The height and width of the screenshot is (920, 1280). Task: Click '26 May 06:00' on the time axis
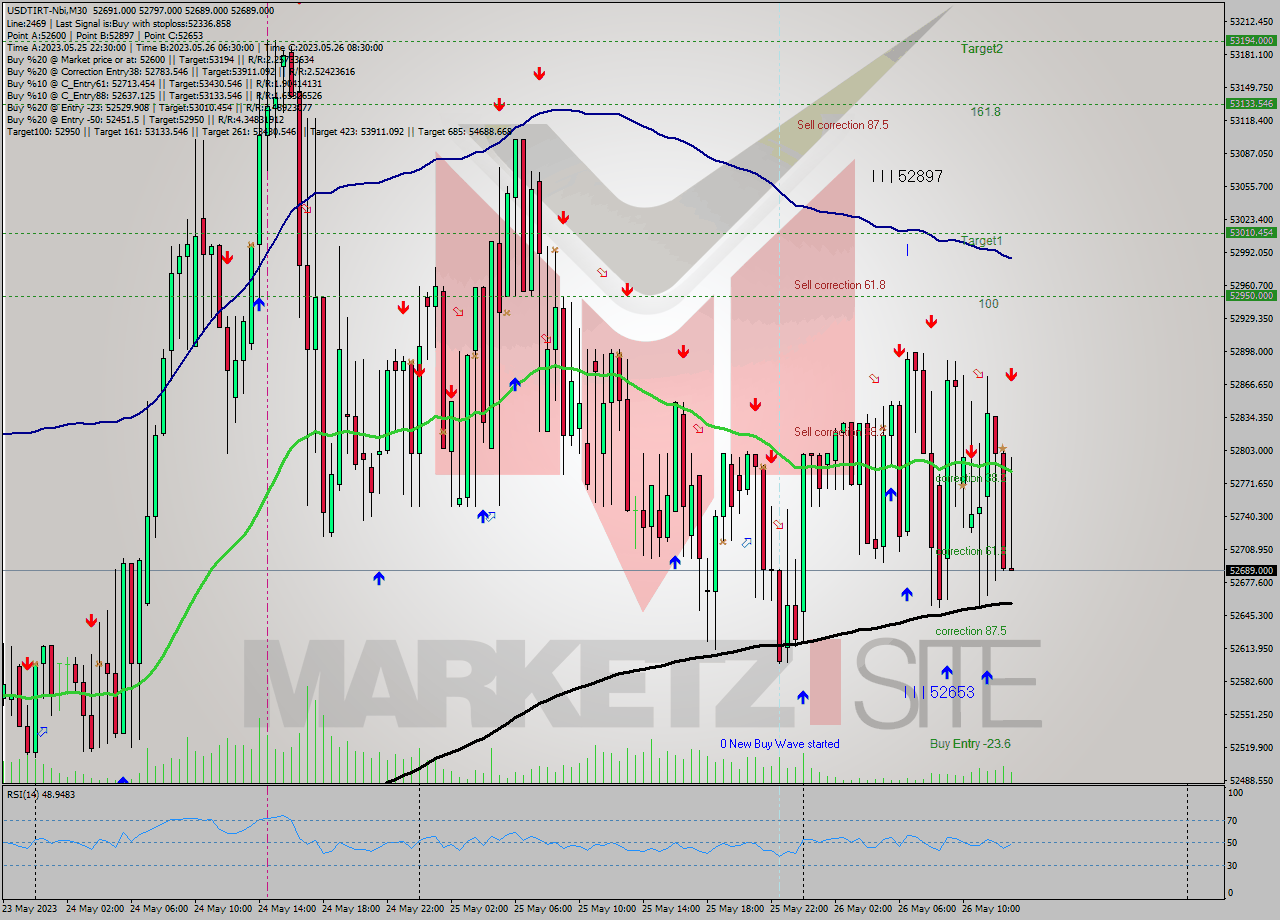click(927, 909)
